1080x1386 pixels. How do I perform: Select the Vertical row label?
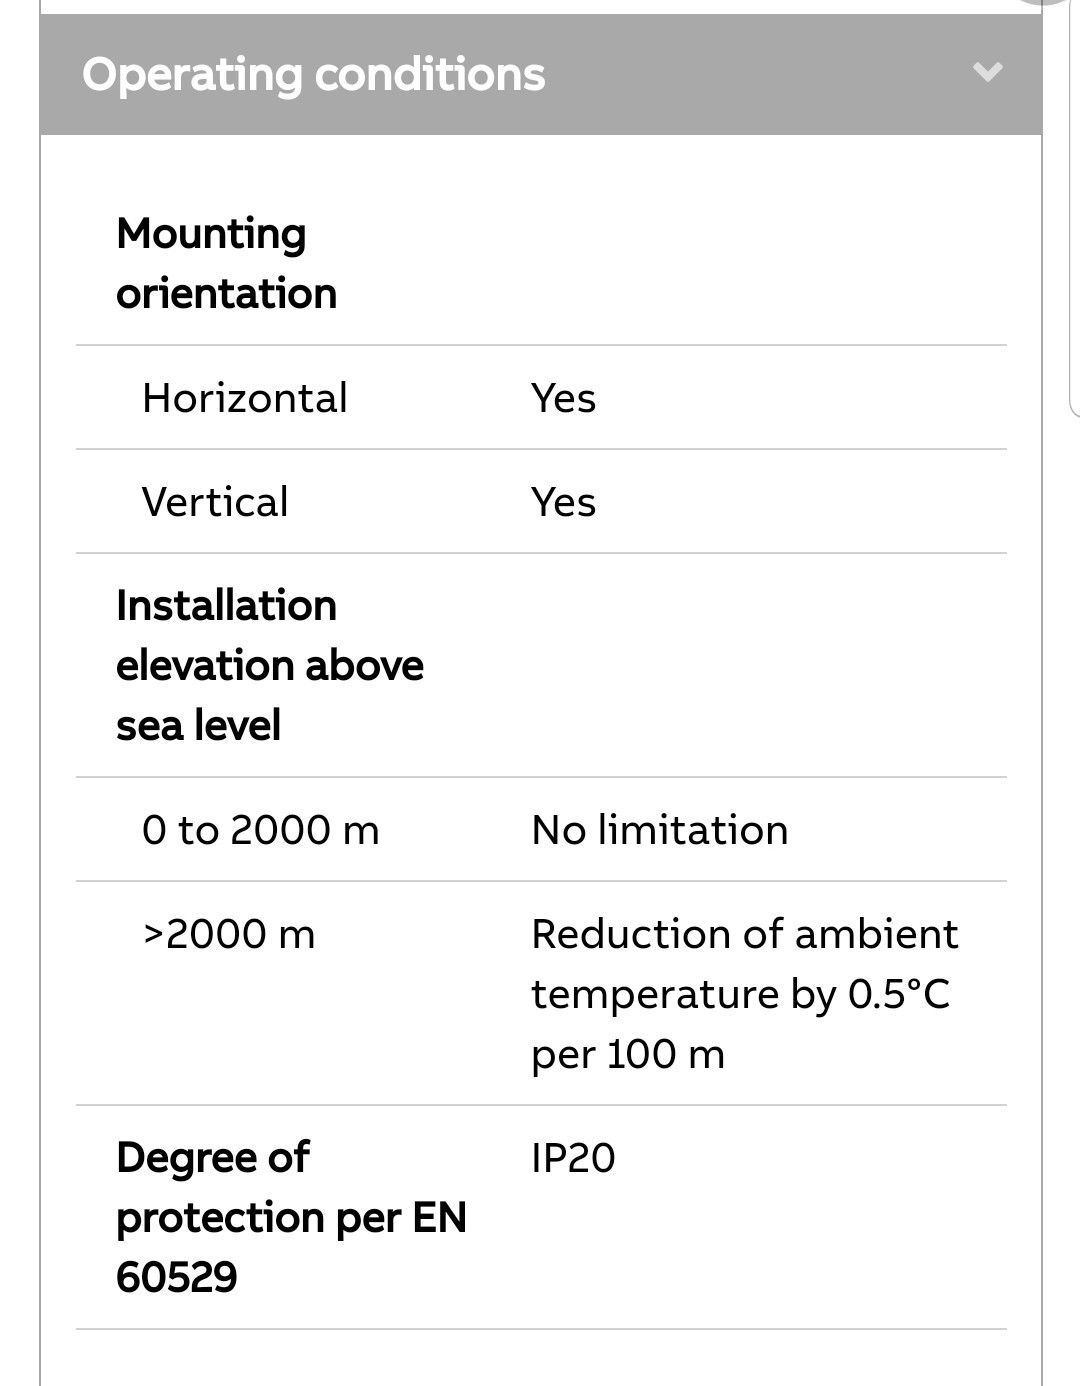point(215,502)
